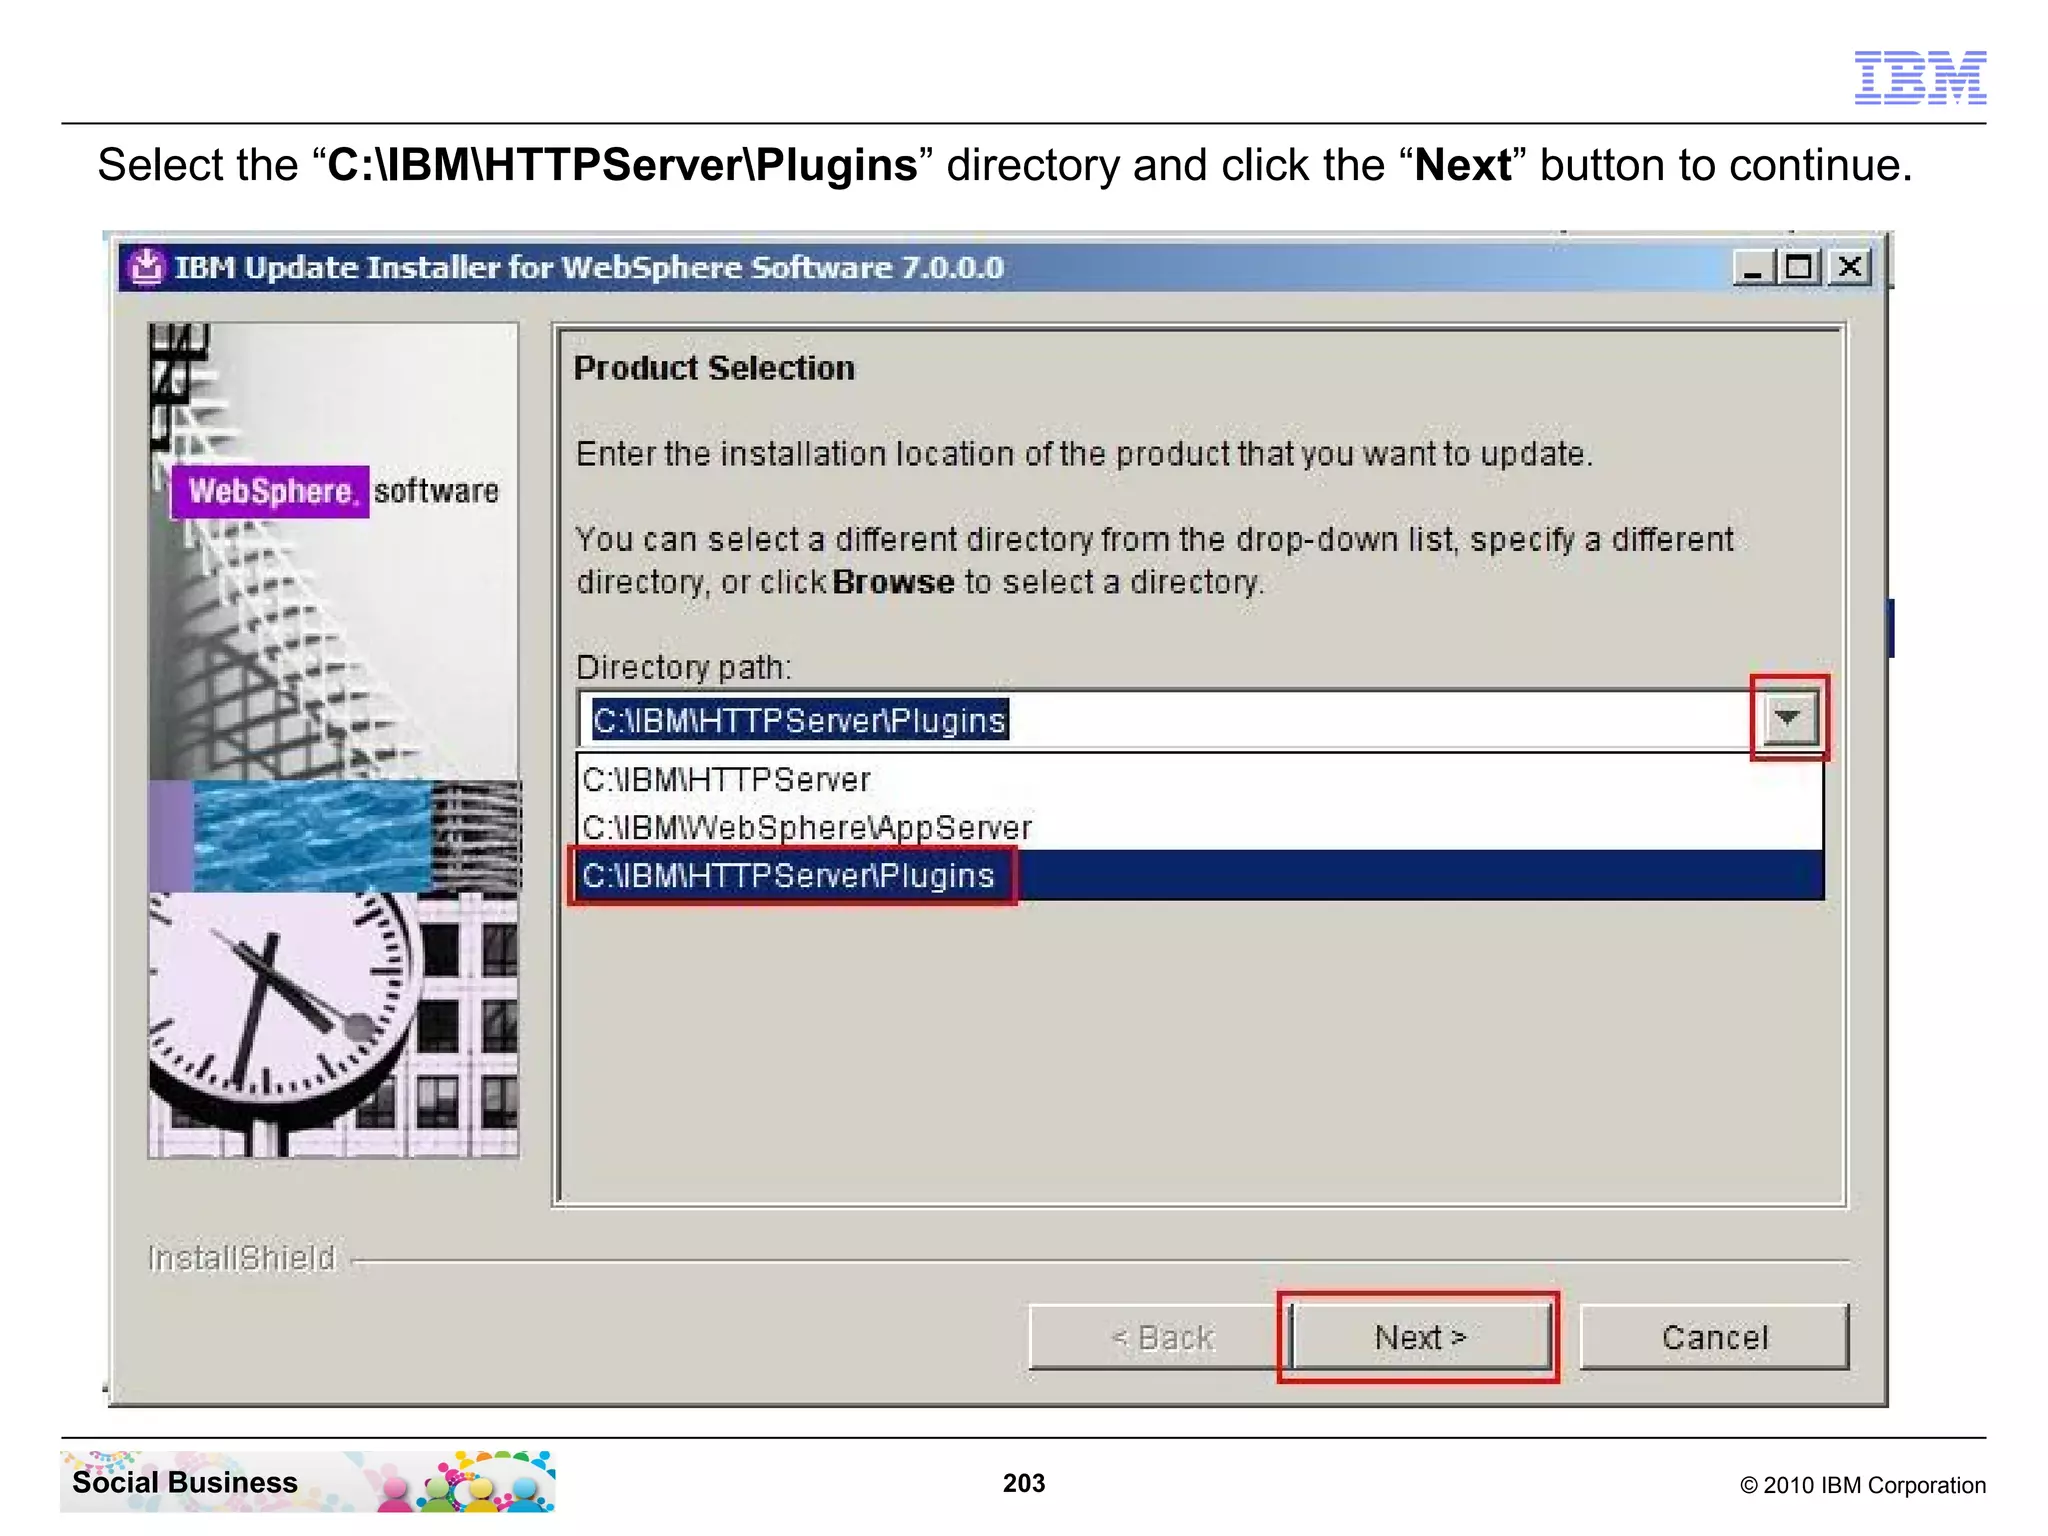Viewport: 2048px width, 1536px height.
Task: Click the Directory path input field
Action: tap(1170, 719)
